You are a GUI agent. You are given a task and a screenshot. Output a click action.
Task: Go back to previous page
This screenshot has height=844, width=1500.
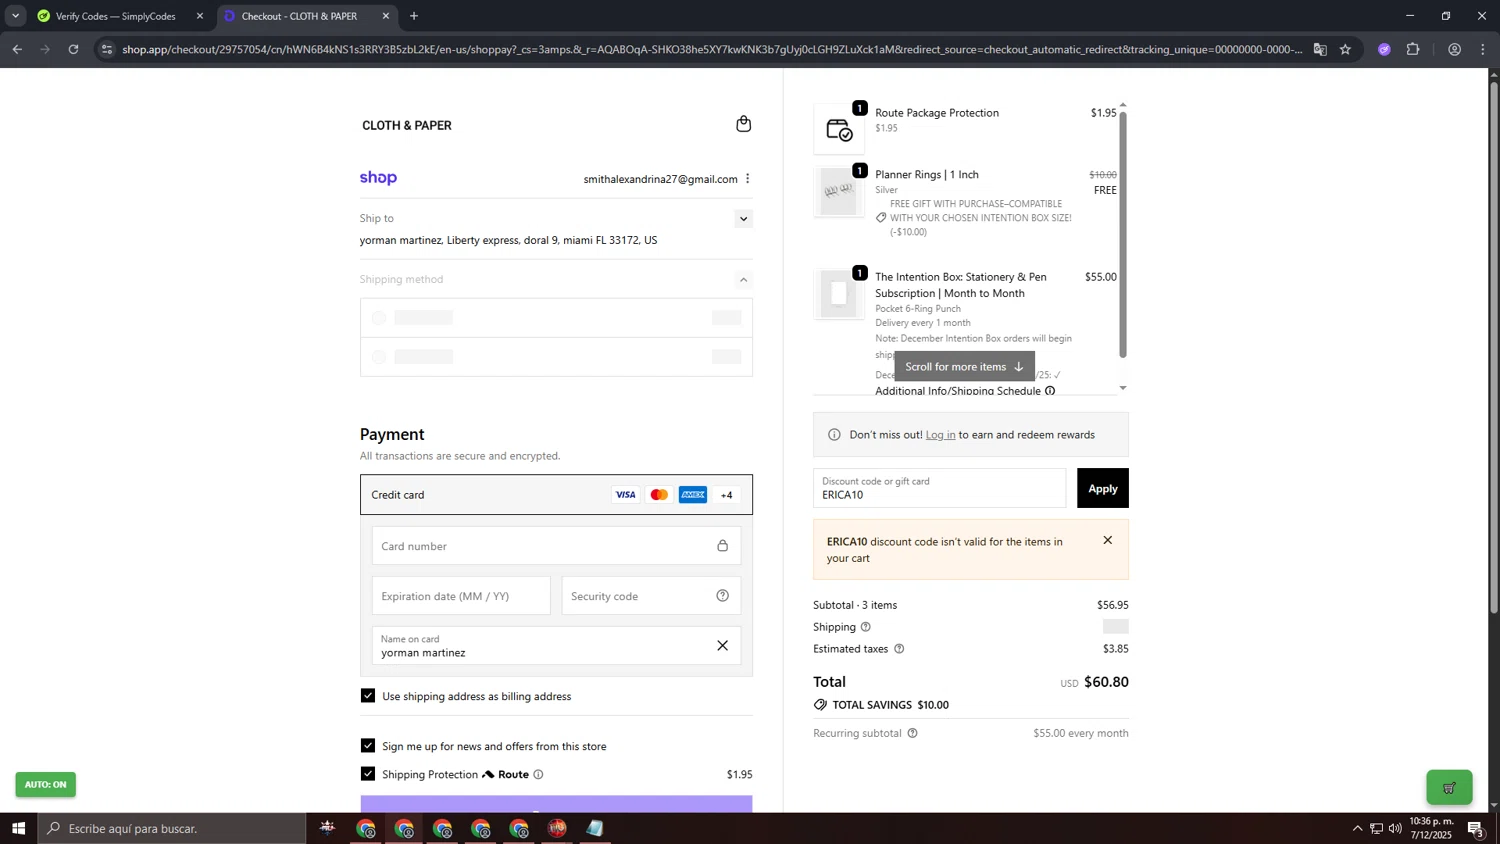coord(17,49)
